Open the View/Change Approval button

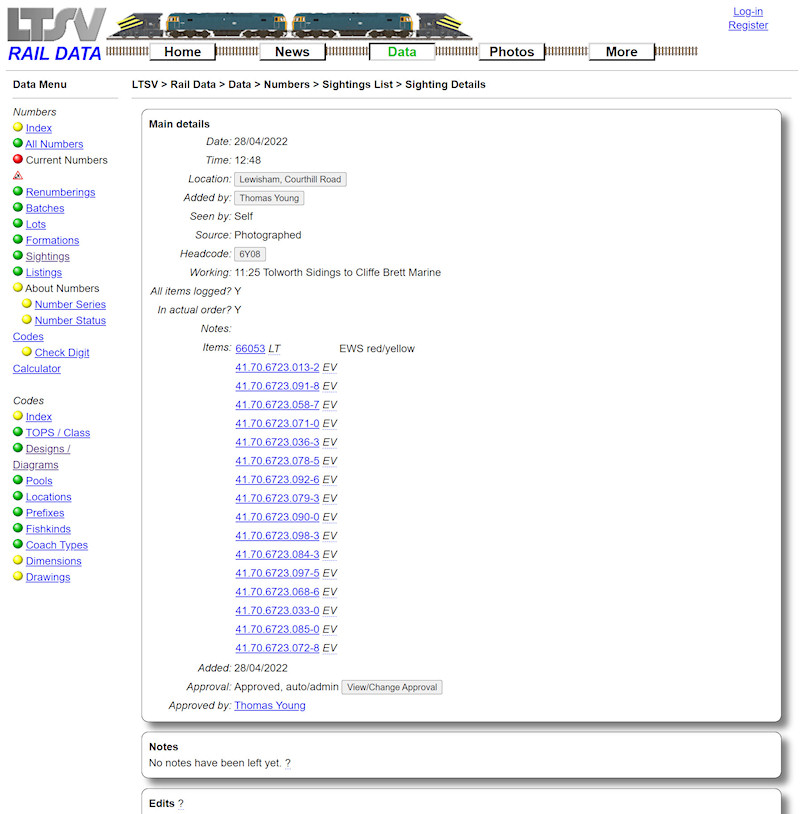(x=391, y=687)
